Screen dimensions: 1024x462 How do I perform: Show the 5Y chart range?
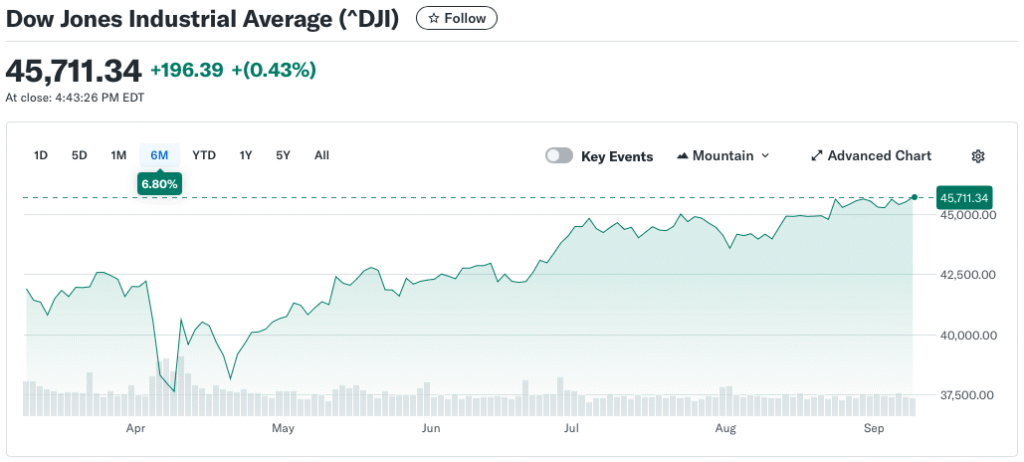click(283, 155)
